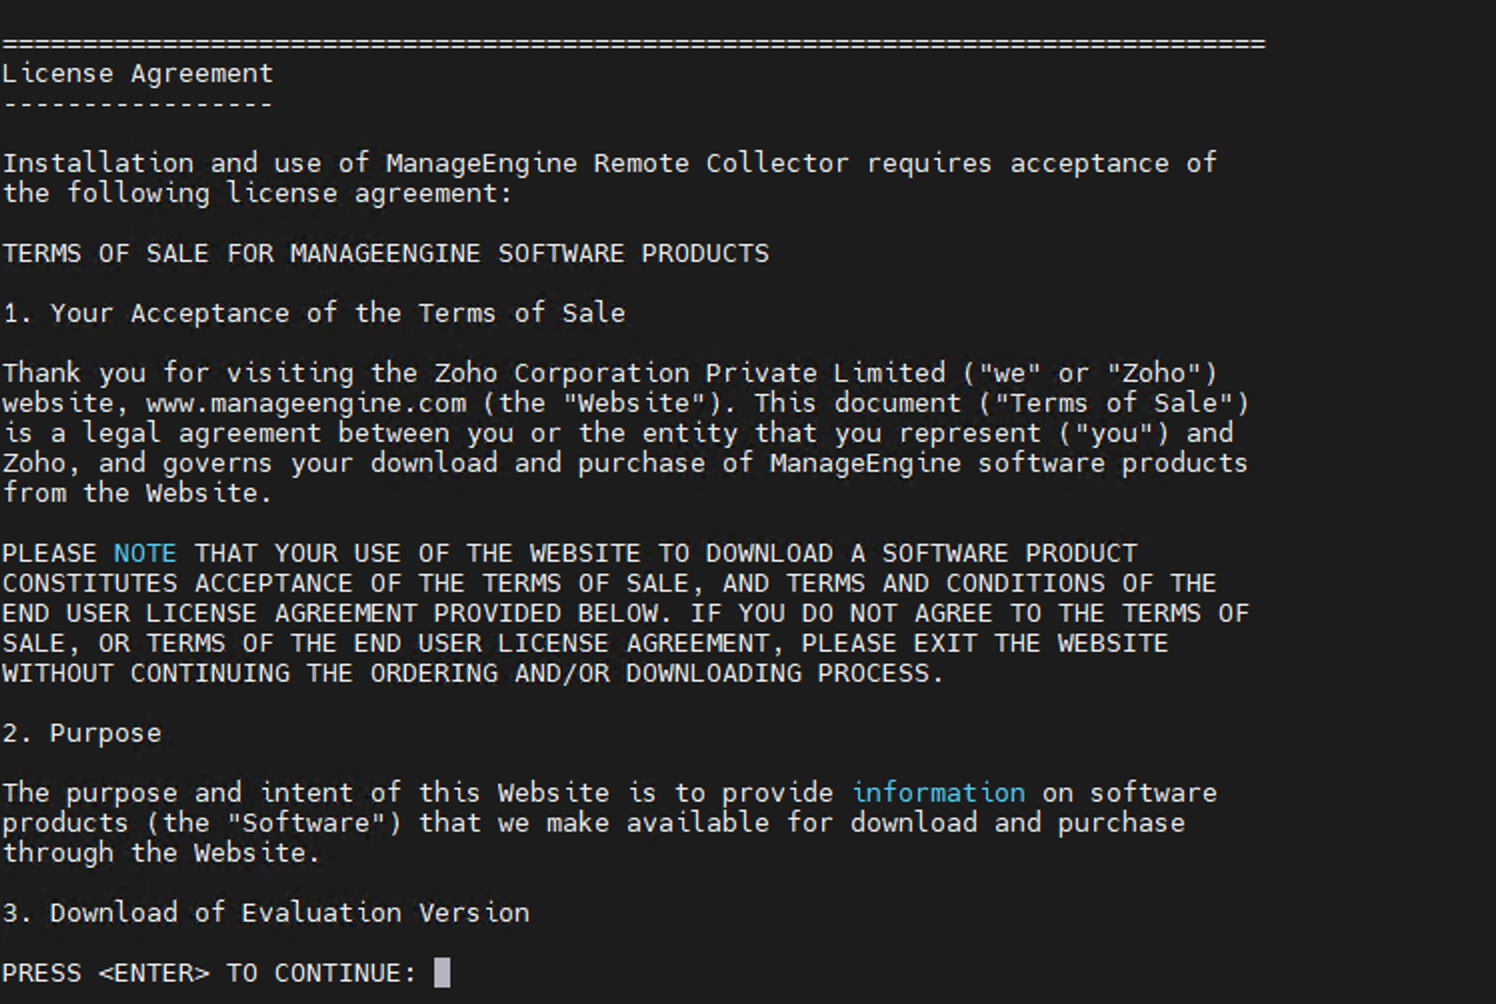1496x1004 pixels.
Task: Click the highlighted word "information"
Action: pos(938,793)
